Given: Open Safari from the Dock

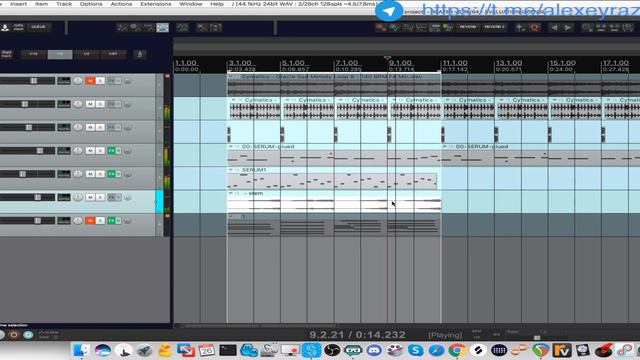Looking at the screenshot, I should tap(436, 350).
